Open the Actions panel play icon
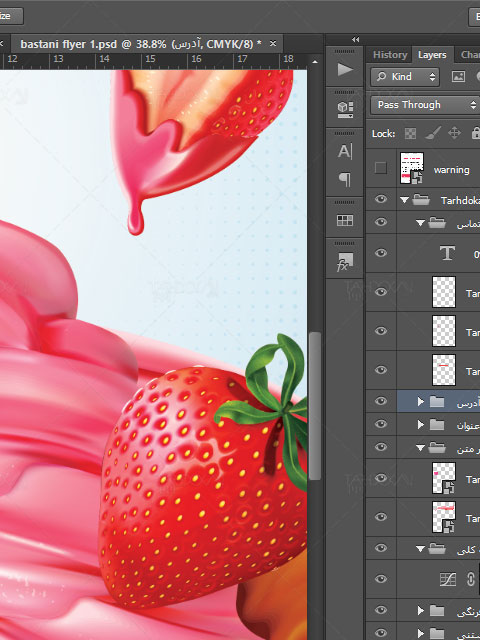480x640 pixels. tap(345, 69)
